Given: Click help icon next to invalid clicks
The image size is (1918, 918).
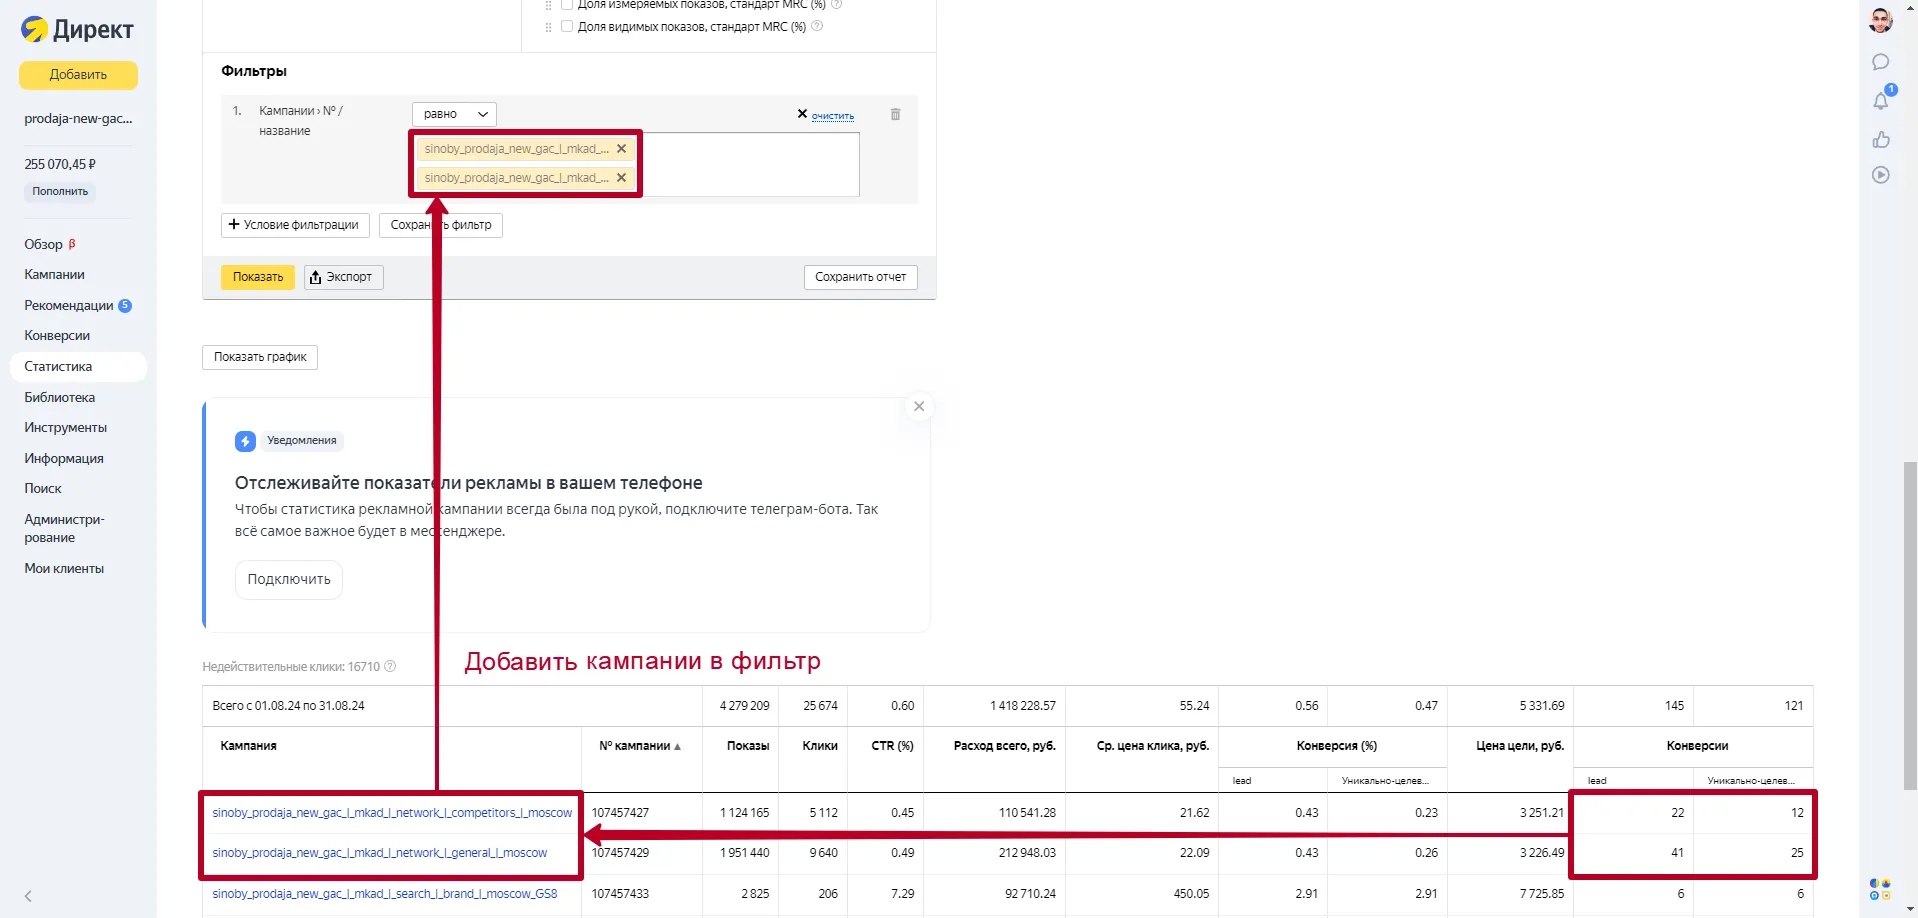Looking at the screenshot, I should click(390, 667).
